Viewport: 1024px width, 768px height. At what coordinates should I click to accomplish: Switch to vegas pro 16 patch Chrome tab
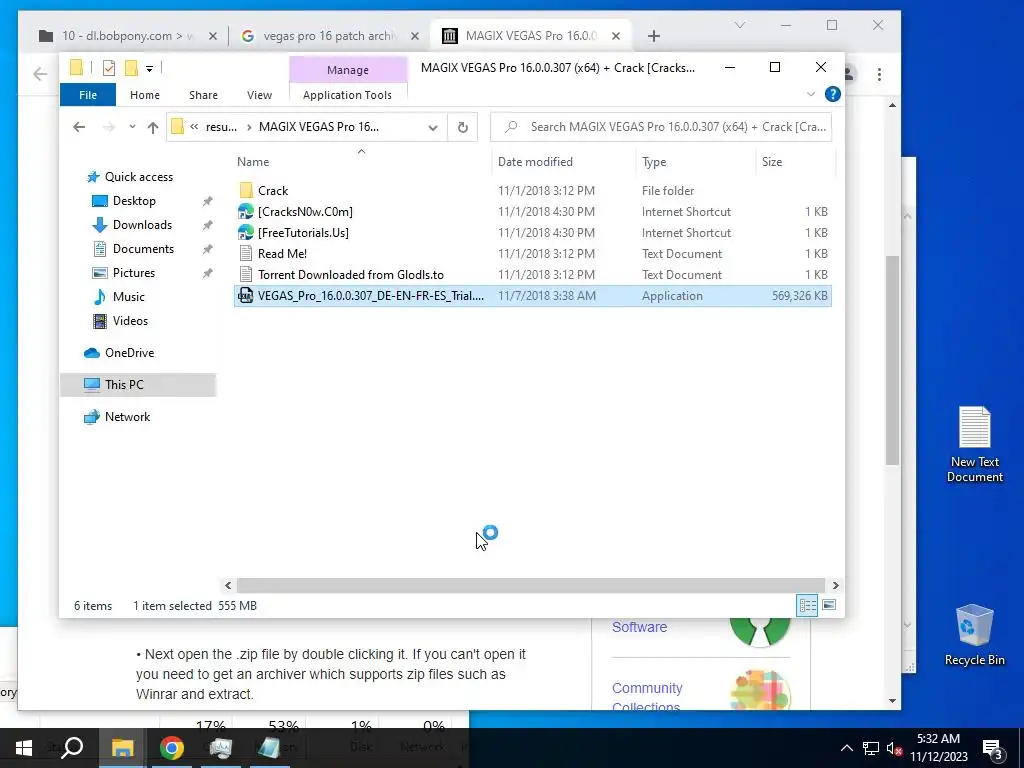pos(330,36)
